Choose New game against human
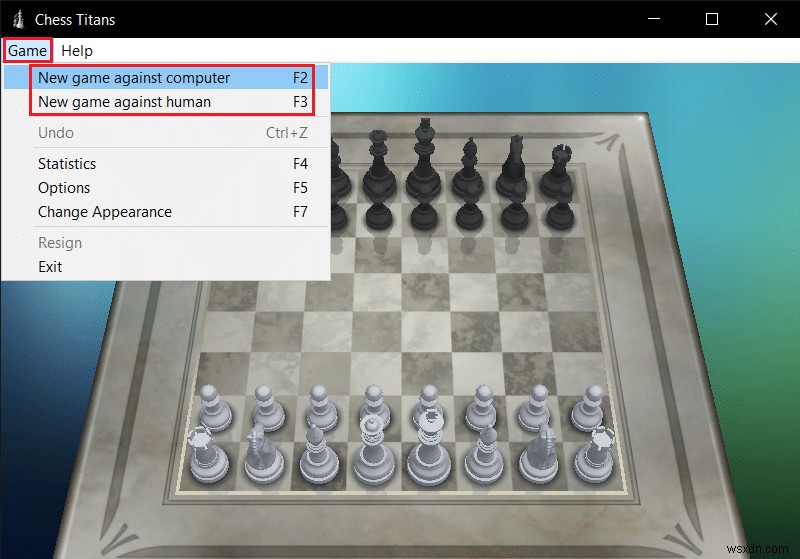This screenshot has width=800, height=559. (166, 101)
